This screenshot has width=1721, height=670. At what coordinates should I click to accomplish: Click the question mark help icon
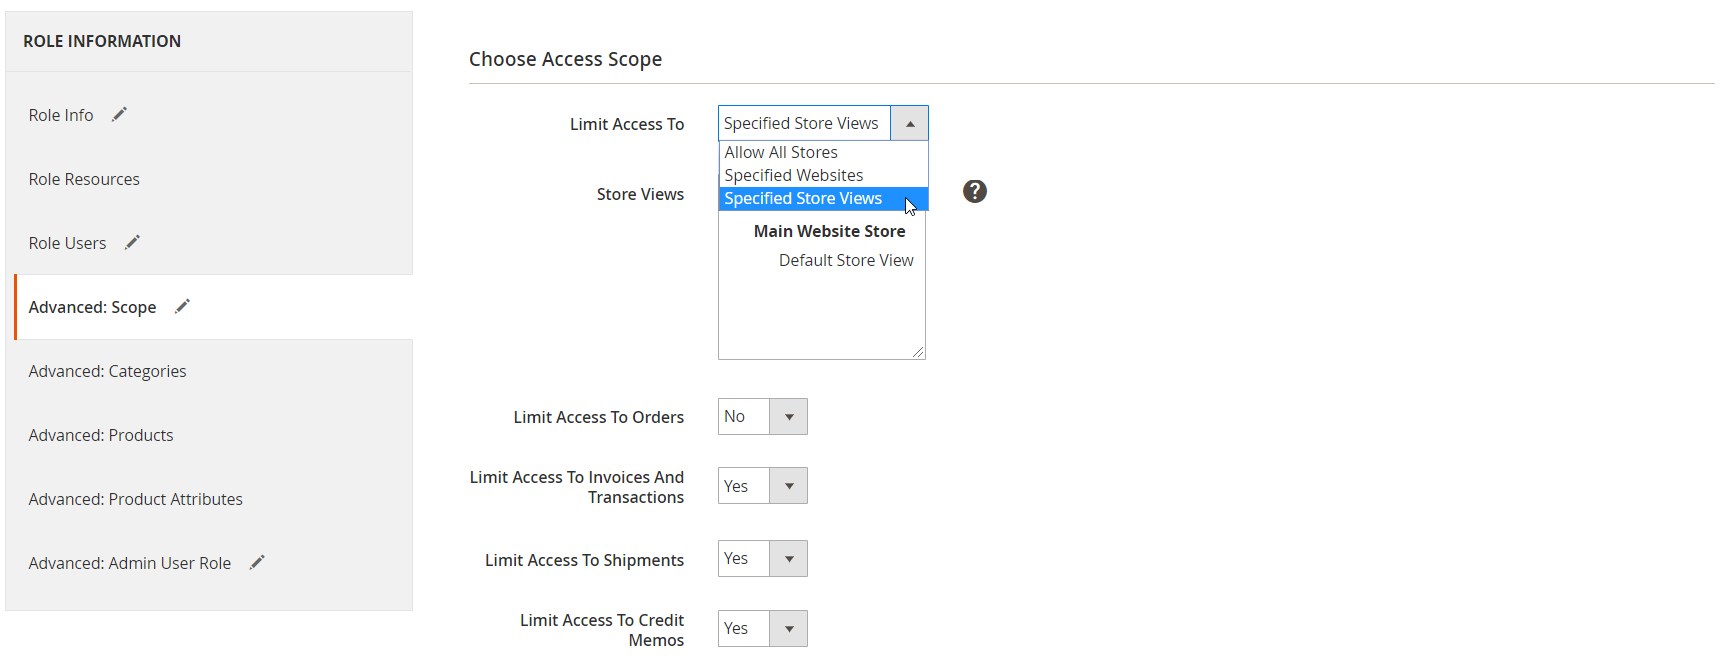[x=974, y=192]
